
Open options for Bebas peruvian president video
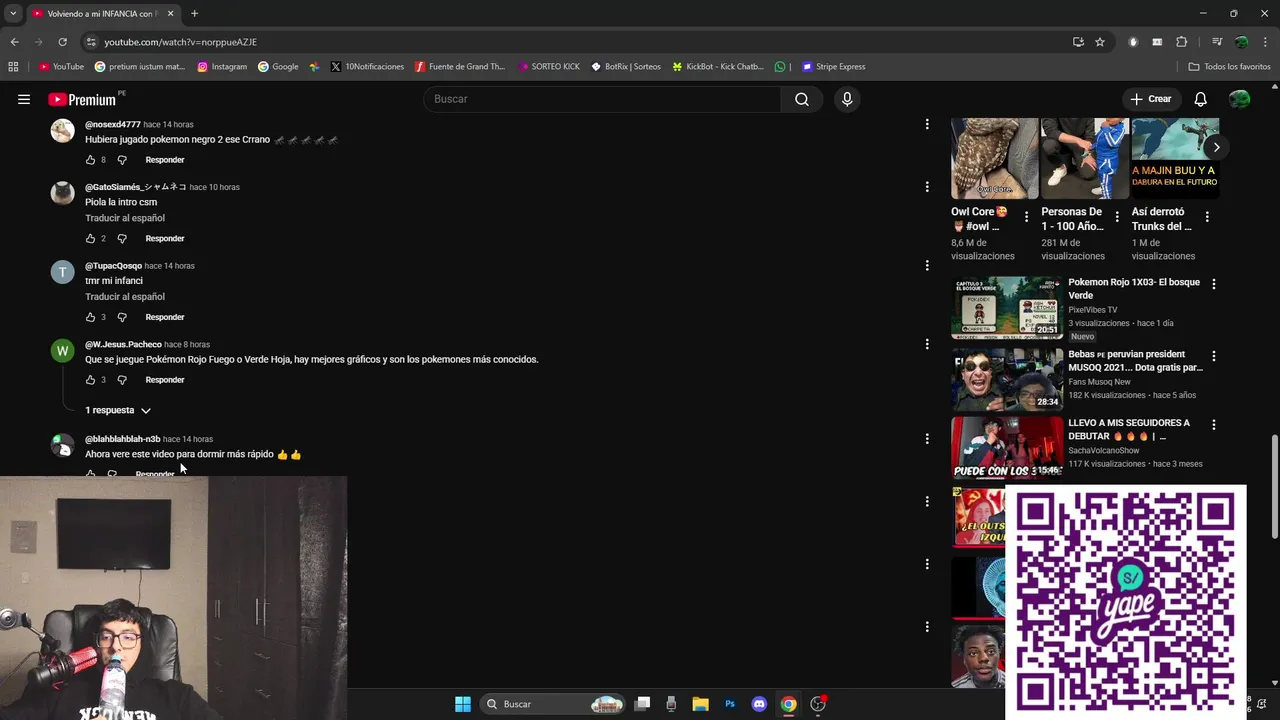click(1214, 356)
